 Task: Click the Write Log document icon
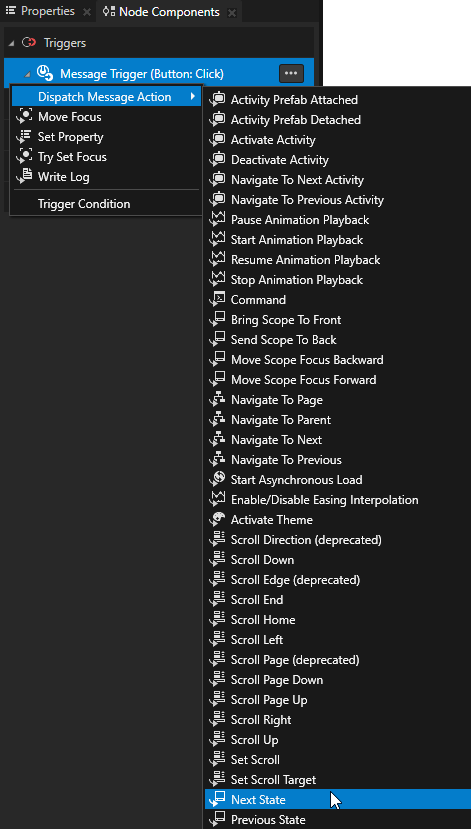tap(24, 177)
